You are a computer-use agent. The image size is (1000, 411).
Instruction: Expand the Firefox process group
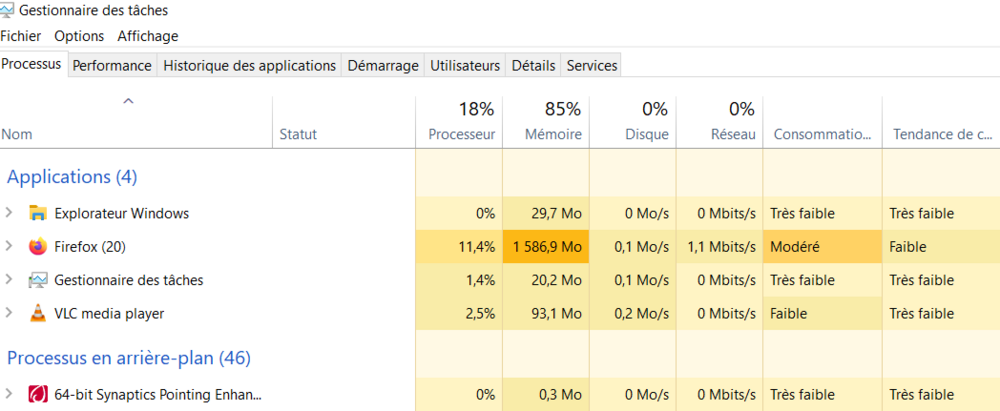coord(10,246)
